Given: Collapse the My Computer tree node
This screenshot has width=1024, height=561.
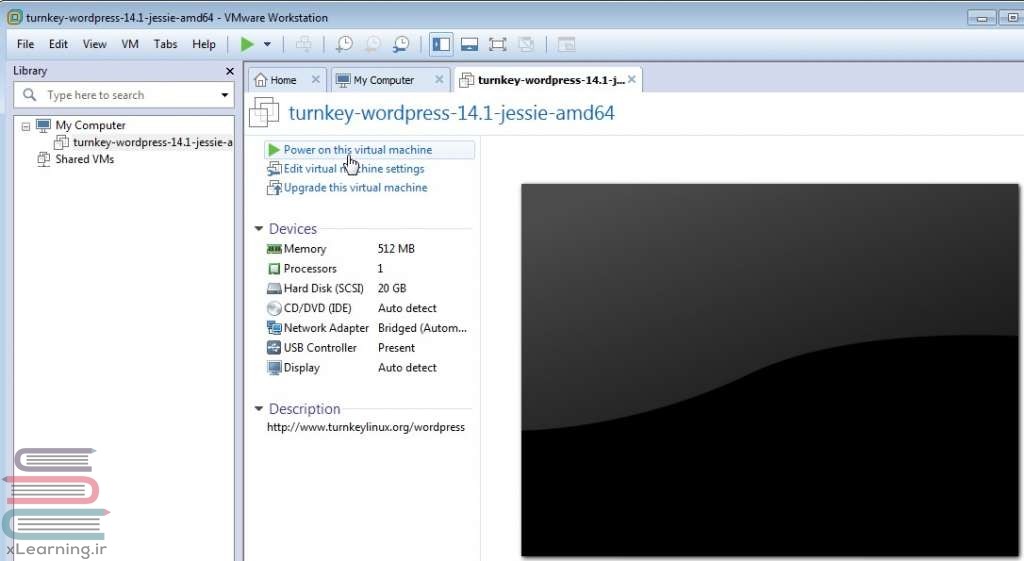Looking at the screenshot, I should click(26, 126).
